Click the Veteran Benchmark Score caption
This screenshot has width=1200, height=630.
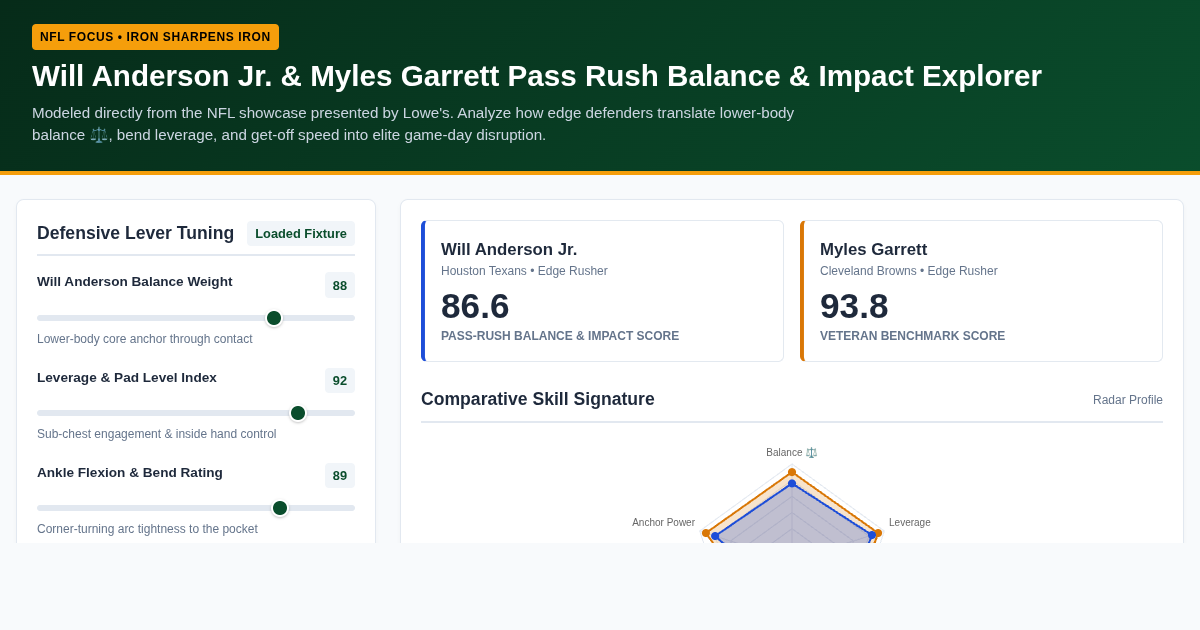tap(912, 336)
